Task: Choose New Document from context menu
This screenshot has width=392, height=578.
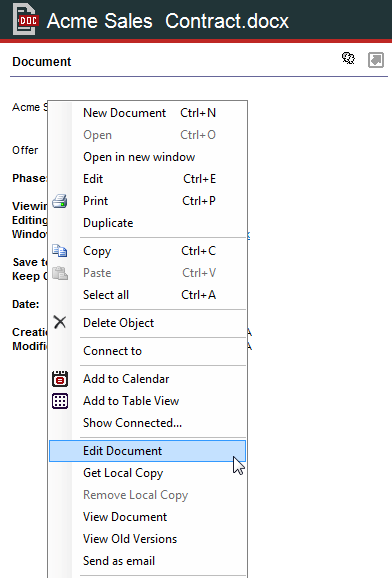Action: click(x=148, y=113)
